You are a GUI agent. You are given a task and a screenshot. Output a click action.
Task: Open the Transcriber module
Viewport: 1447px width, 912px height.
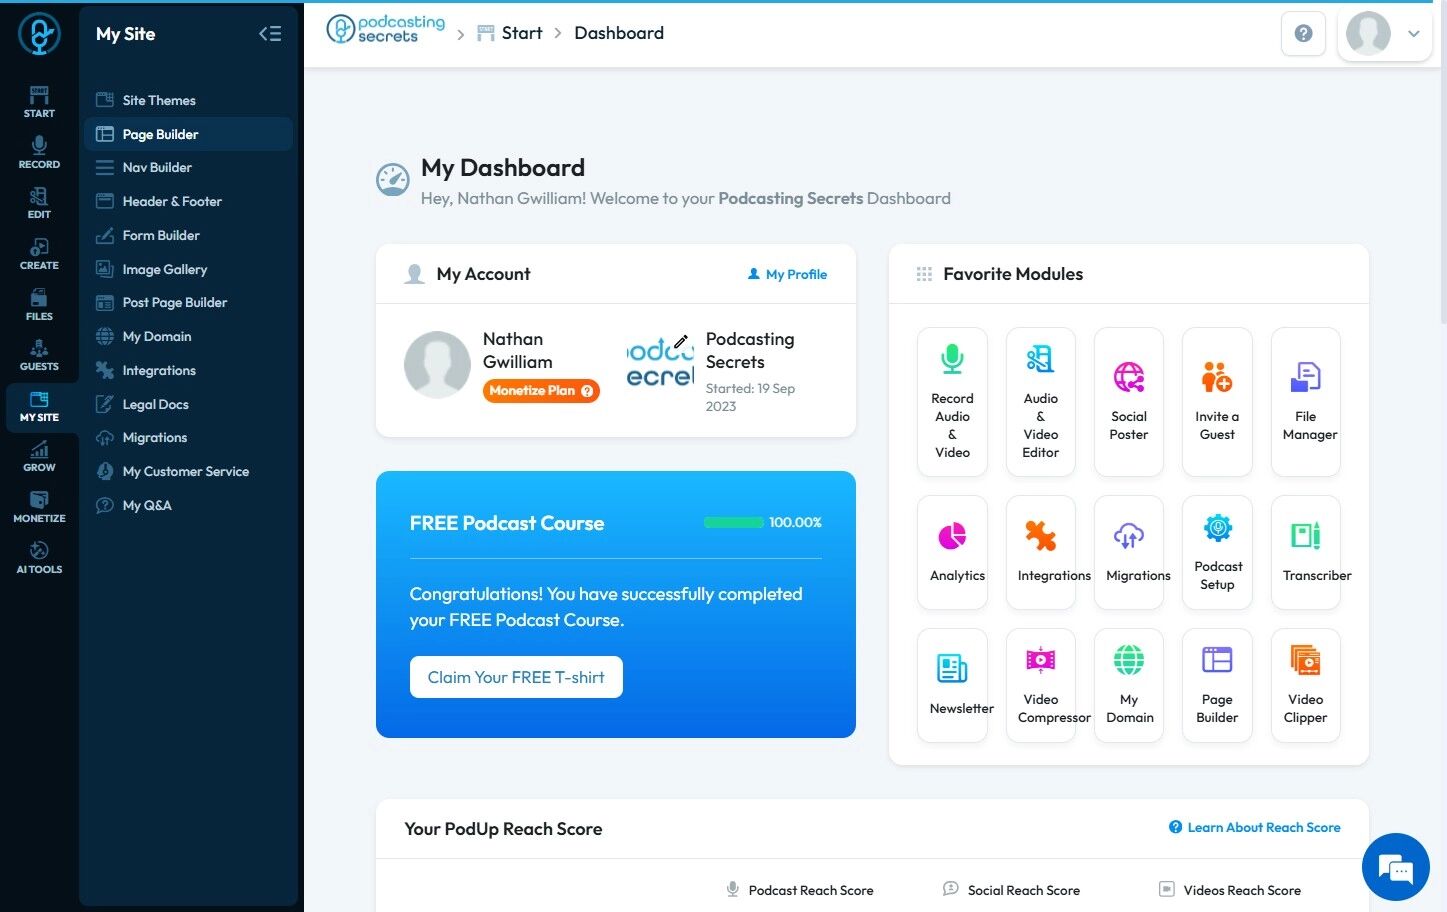point(1305,552)
